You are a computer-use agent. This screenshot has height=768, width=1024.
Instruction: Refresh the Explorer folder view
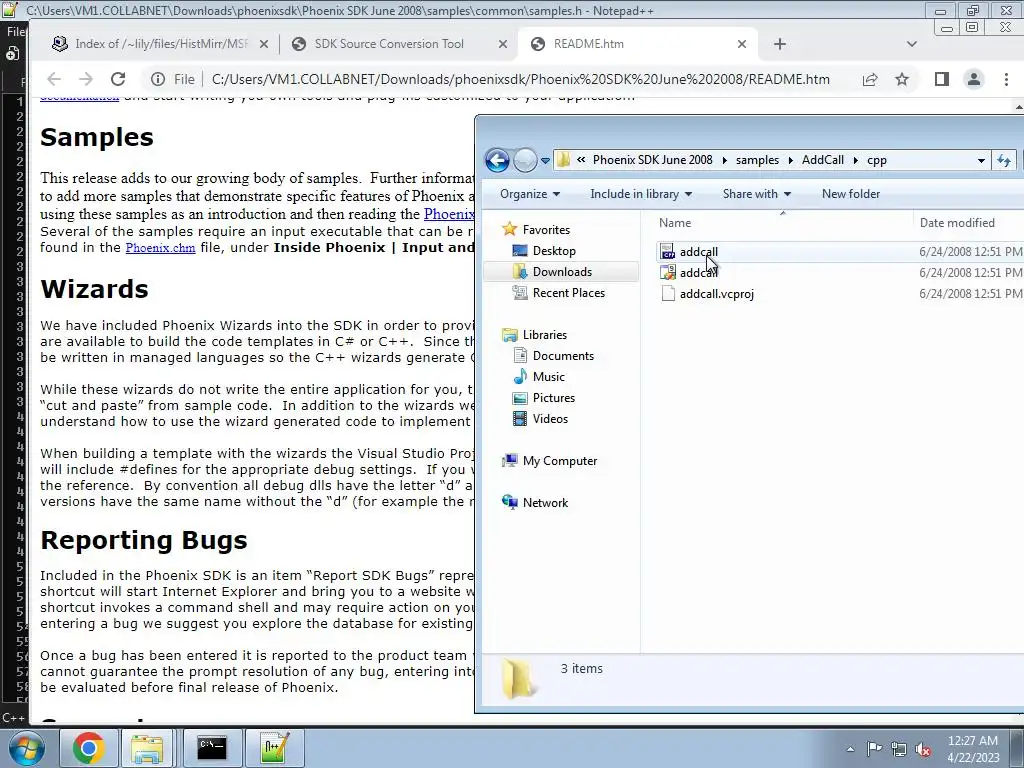point(1004,160)
